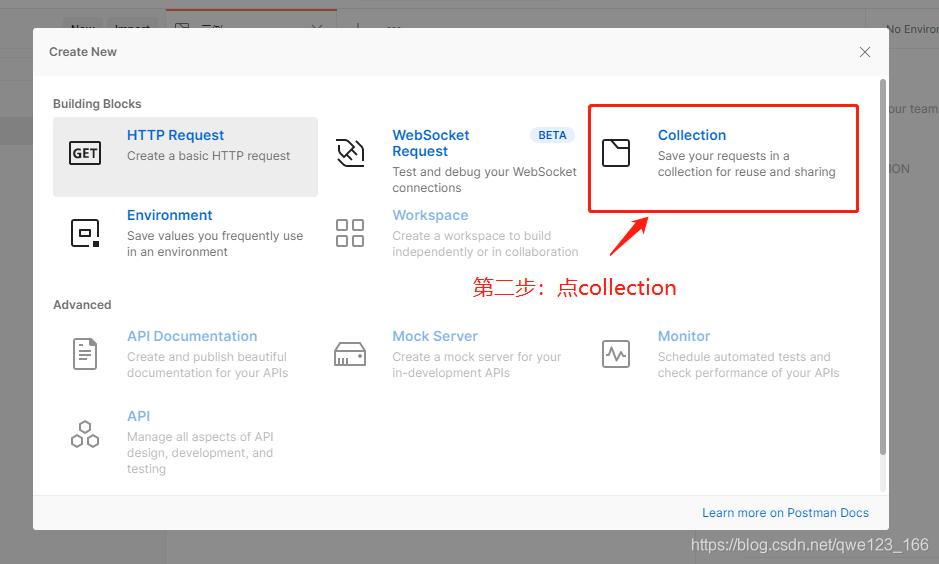Click the API hexagons icon
Screen dimensions: 939x564
coord(85,434)
